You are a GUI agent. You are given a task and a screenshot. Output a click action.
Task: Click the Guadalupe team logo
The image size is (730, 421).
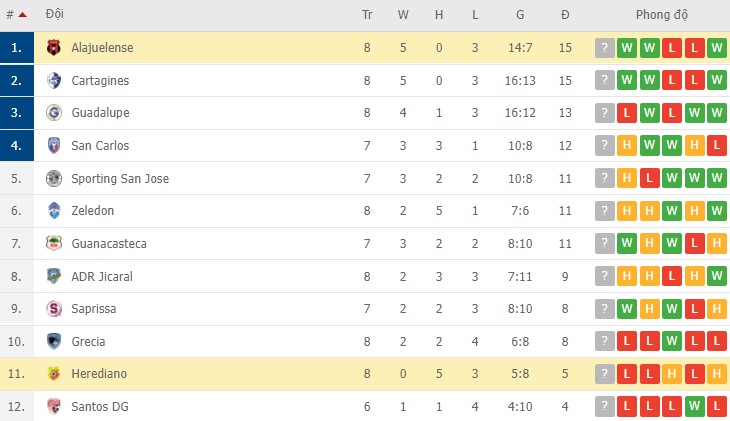click(54, 113)
